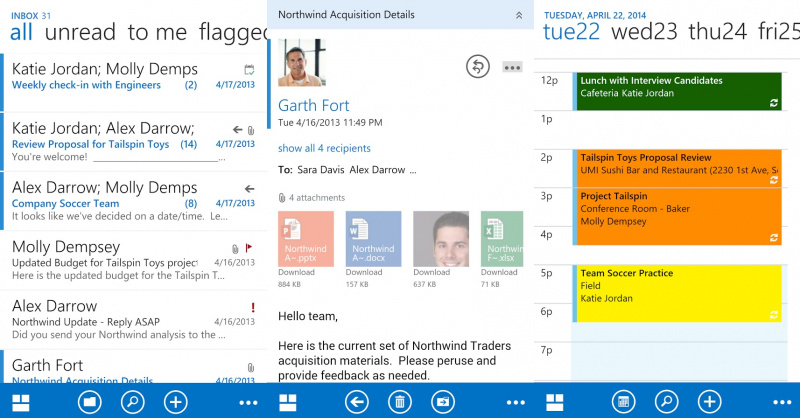The width and height of the screenshot is (800, 418).
Task: Open the Team Soccer Practice yellow event
Action: tap(677, 293)
